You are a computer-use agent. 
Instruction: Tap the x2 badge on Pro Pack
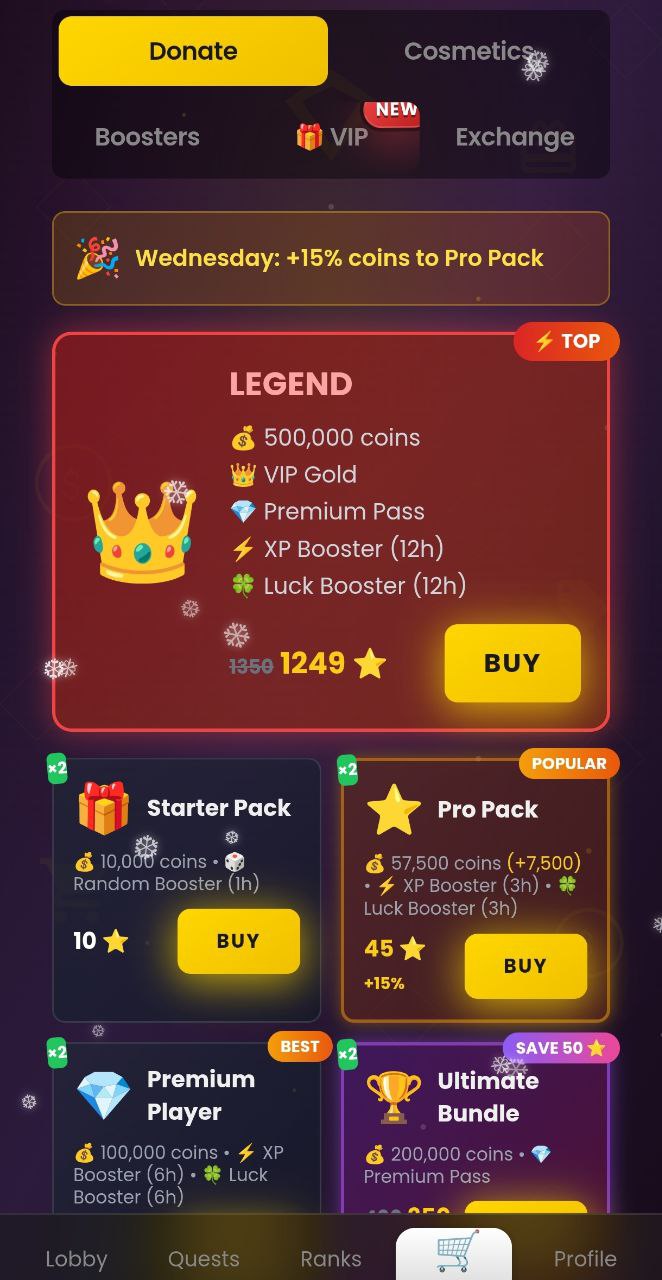[347, 769]
